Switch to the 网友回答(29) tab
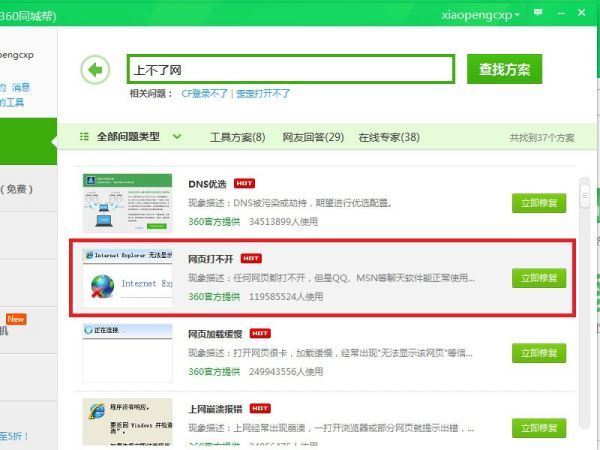 [x=312, y=137]
